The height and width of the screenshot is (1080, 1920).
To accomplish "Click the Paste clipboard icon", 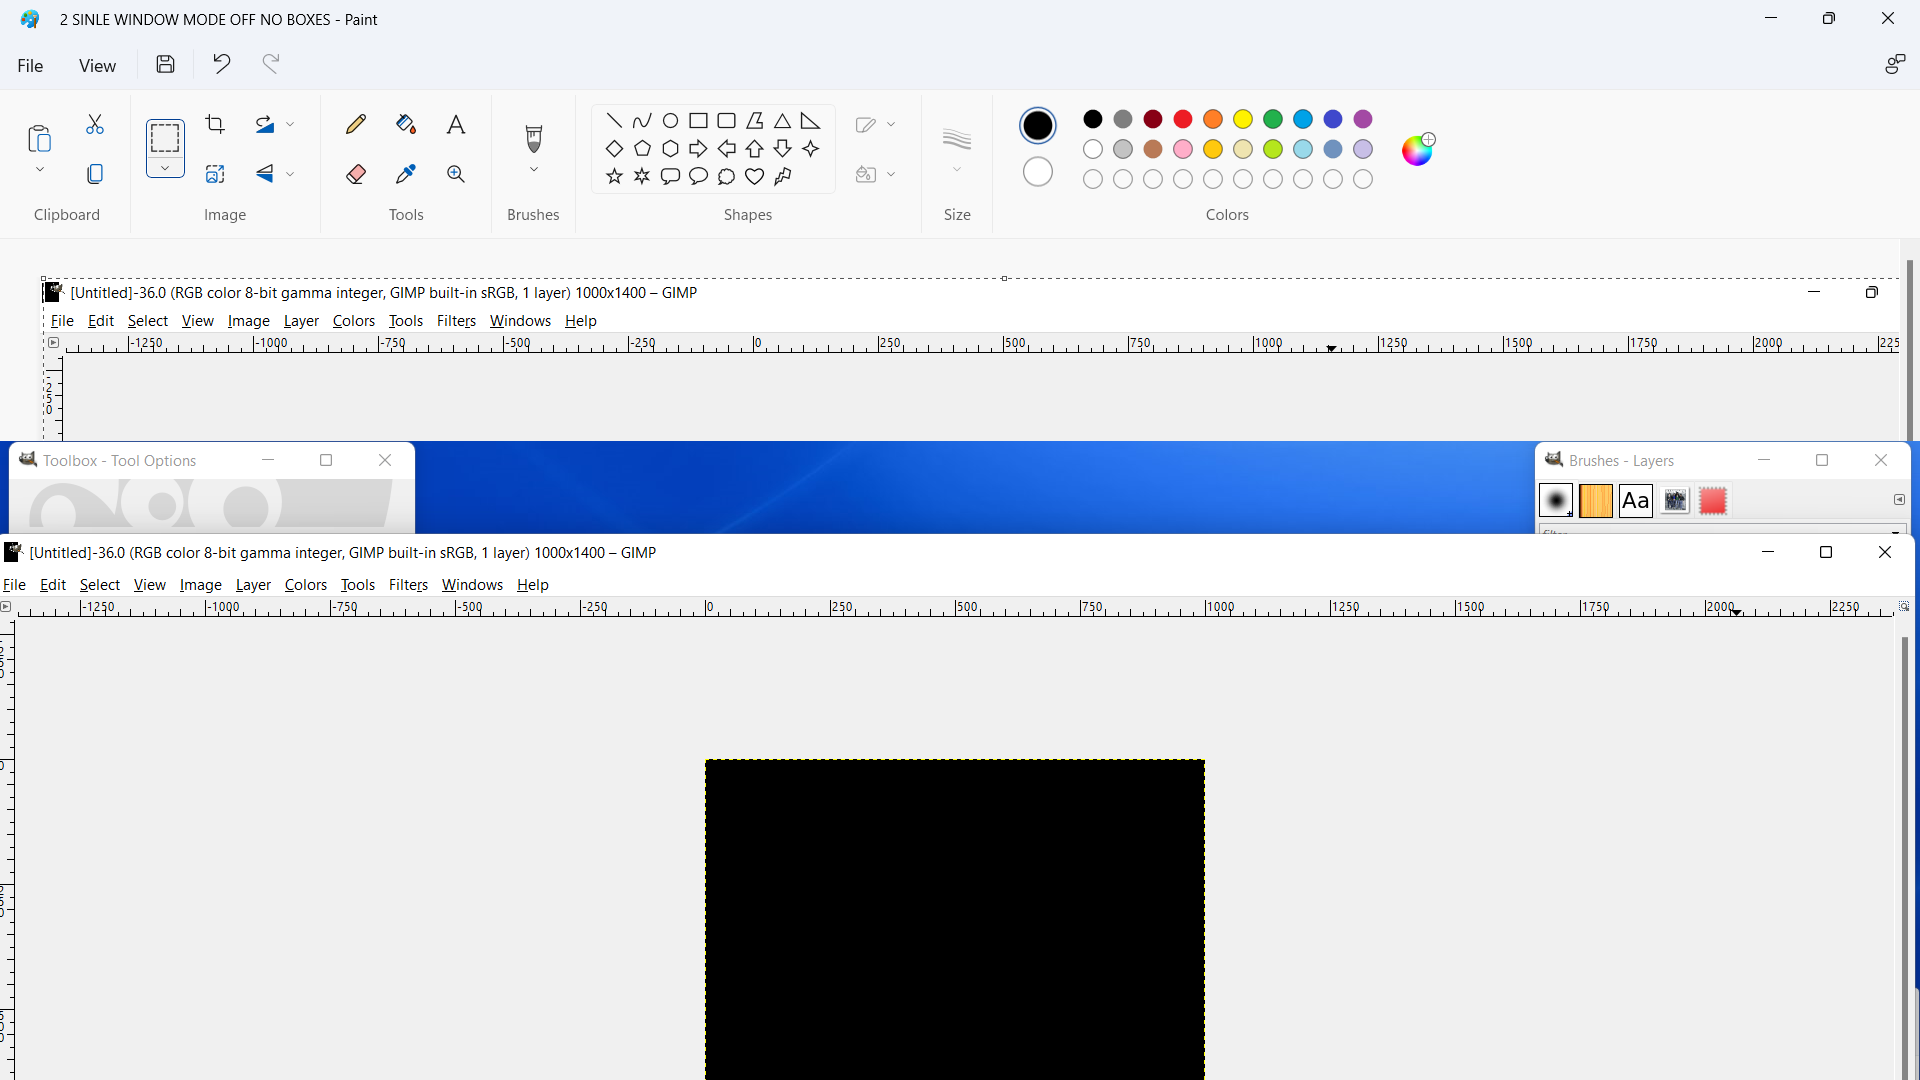I will [x=40, y=138].
